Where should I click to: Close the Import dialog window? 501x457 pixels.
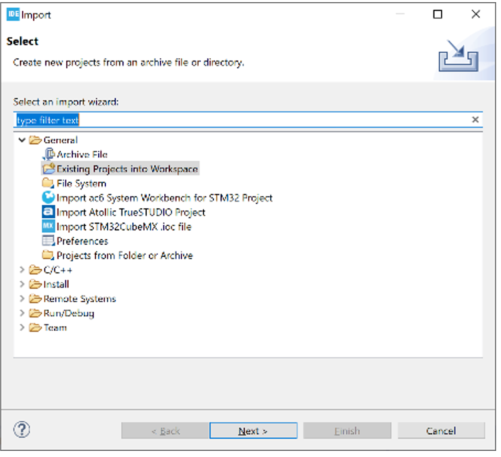(x=476, y=14)
